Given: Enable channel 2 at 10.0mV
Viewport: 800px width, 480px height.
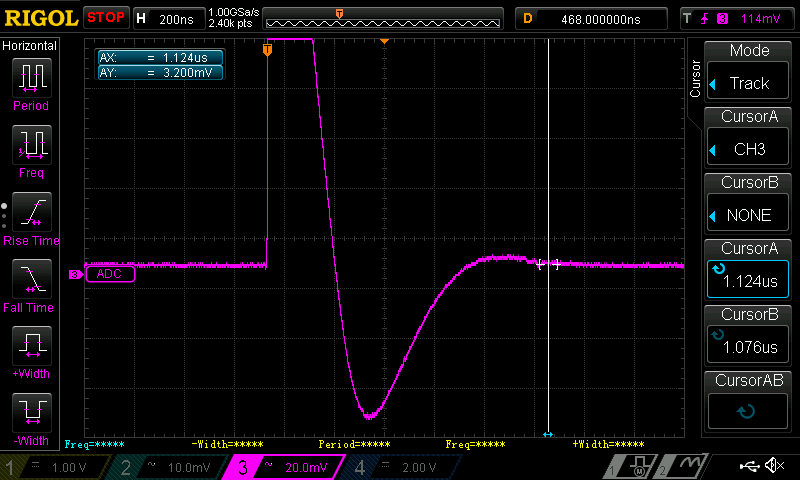Looking at the screenshot, I should point(166,467).
